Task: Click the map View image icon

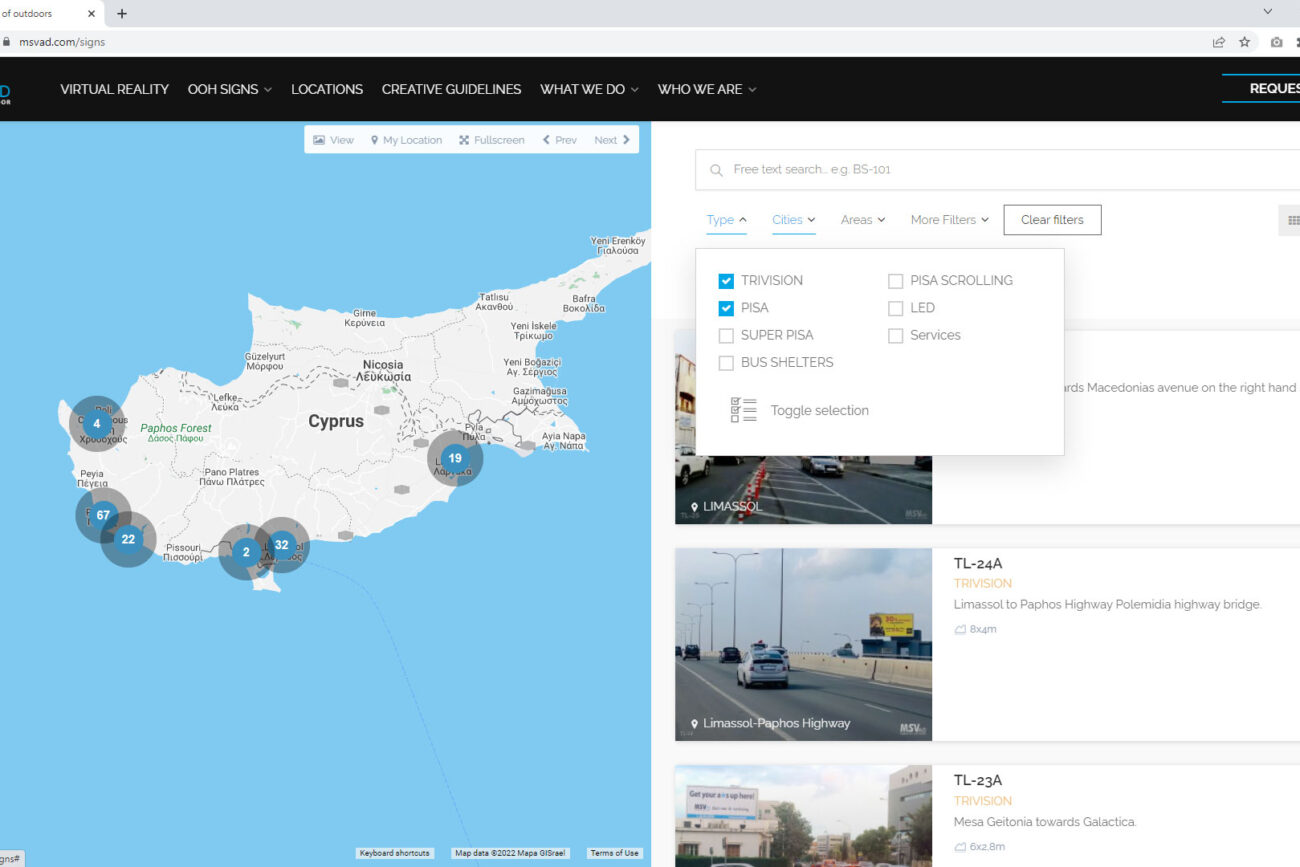Action: point(319,140)
